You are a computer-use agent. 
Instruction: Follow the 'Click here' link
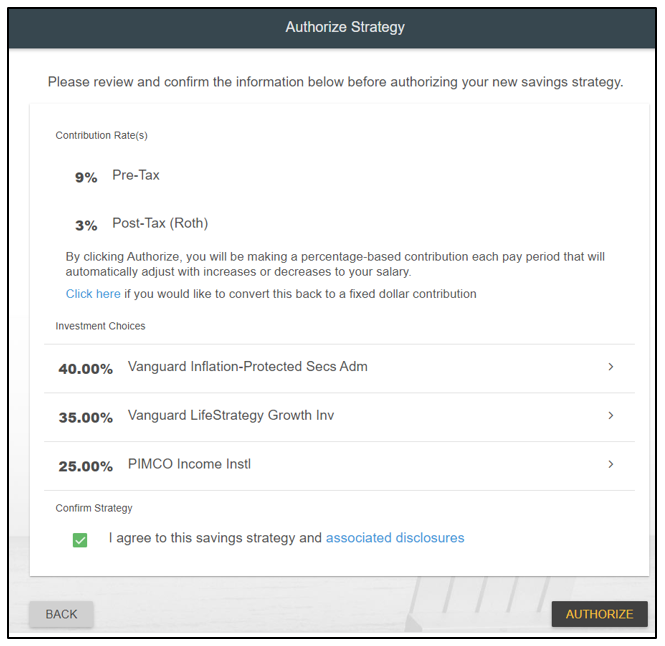pyautogui.click(x=93, y=294)
